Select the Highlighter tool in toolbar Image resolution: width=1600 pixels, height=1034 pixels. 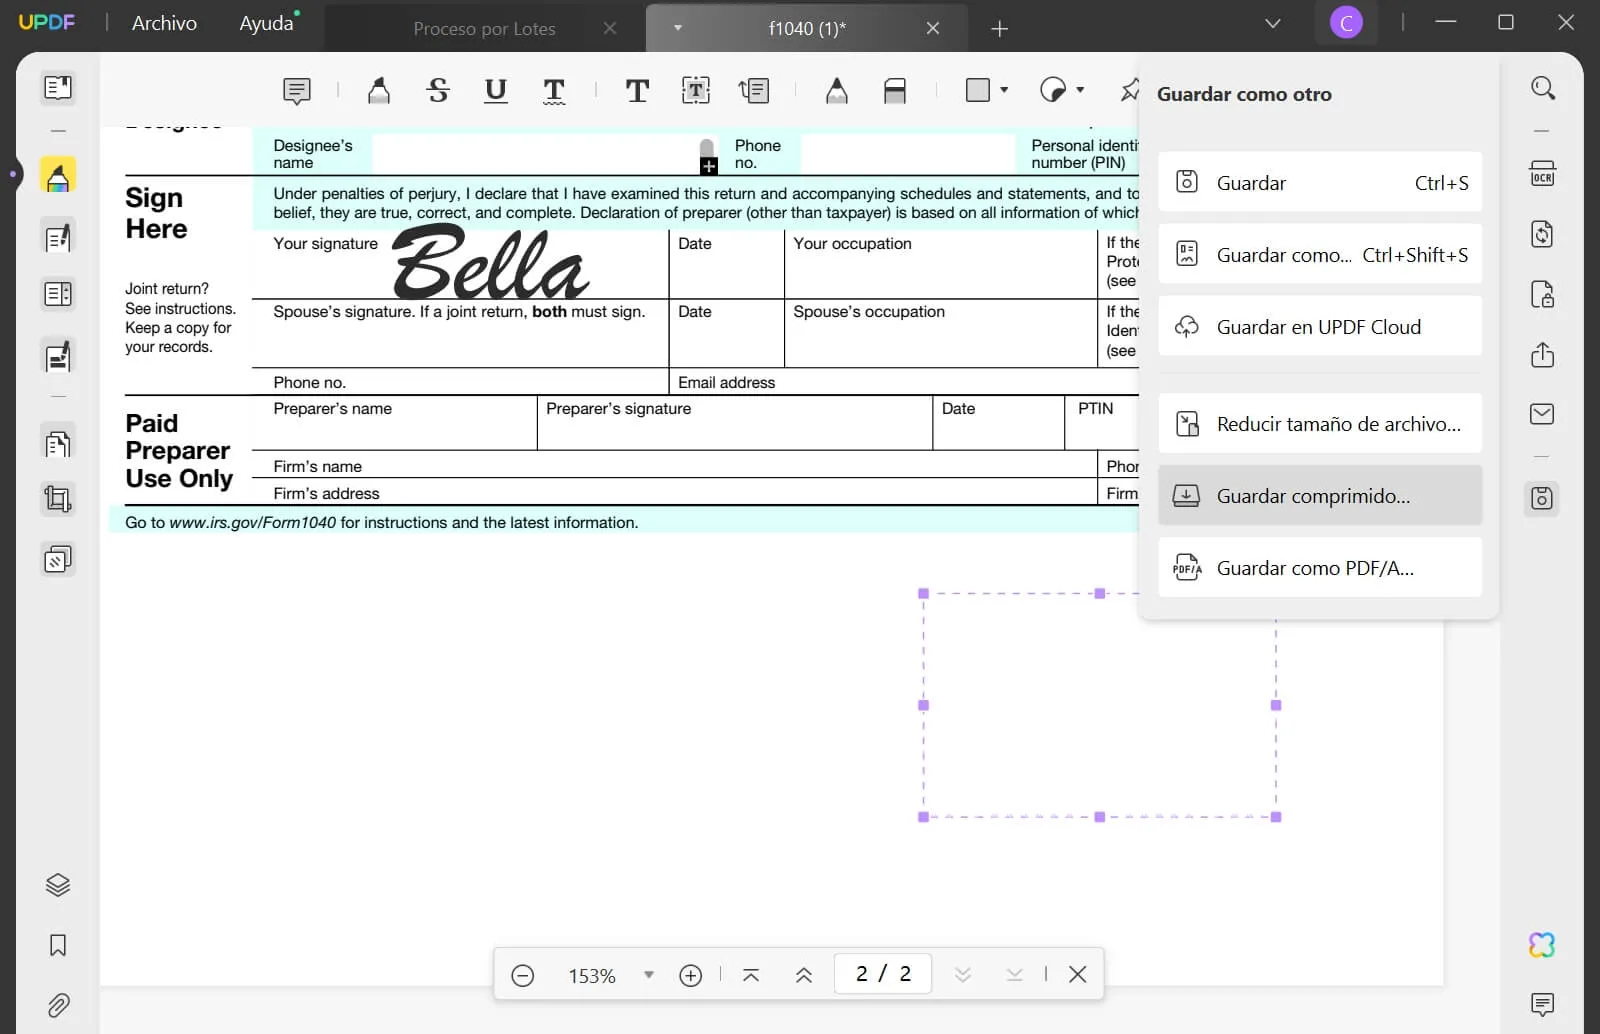[378, 91]
